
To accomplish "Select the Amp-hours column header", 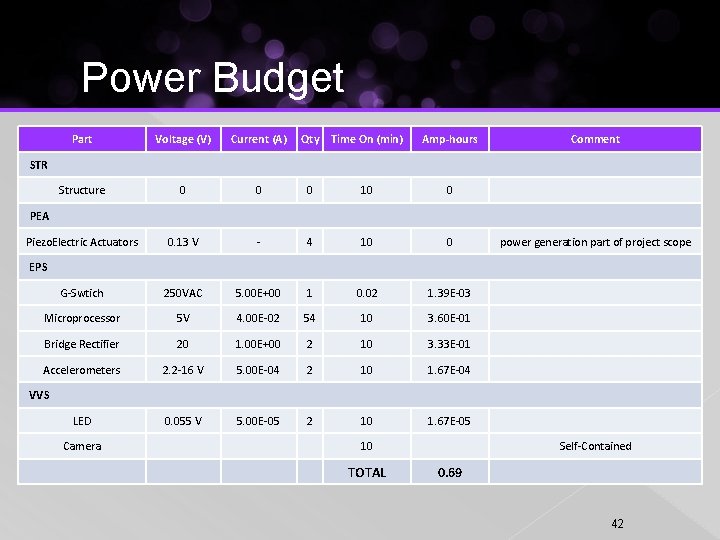I will [x=450, y=139].
